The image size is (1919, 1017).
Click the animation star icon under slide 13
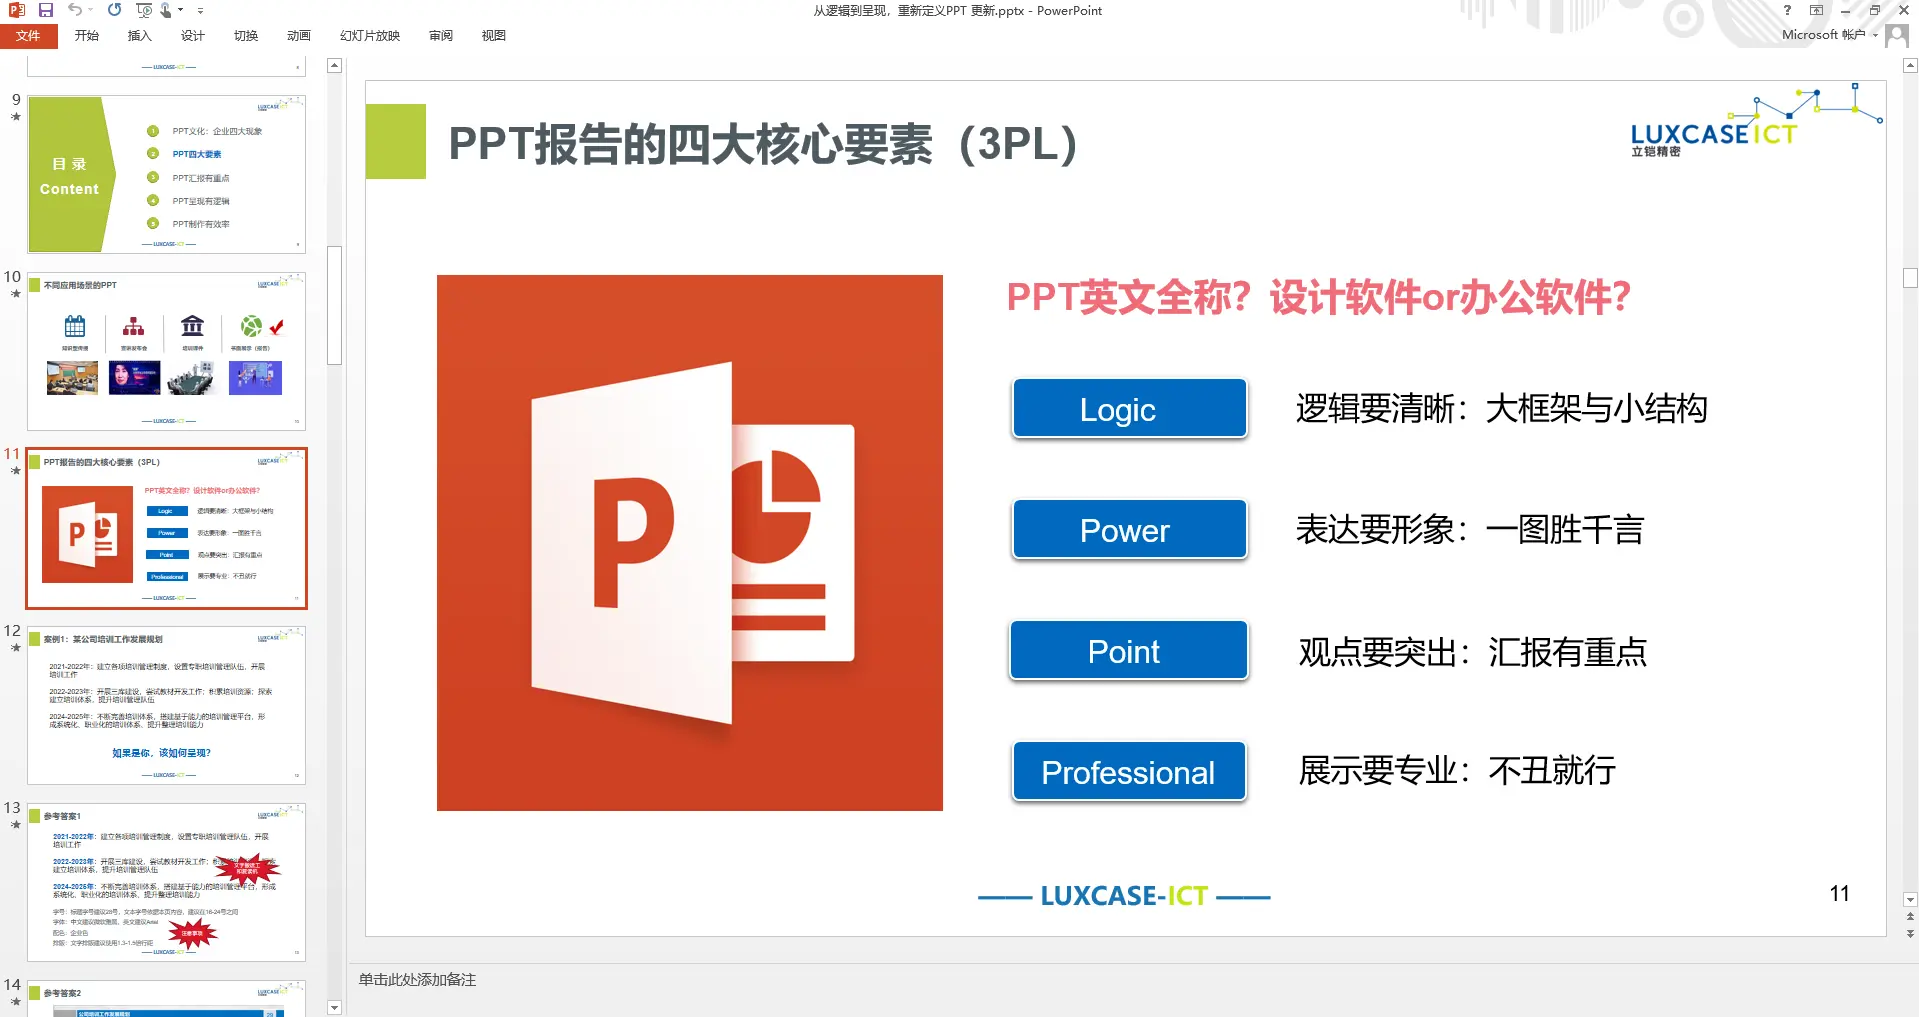pyautogui.click(x=15, y=825)
